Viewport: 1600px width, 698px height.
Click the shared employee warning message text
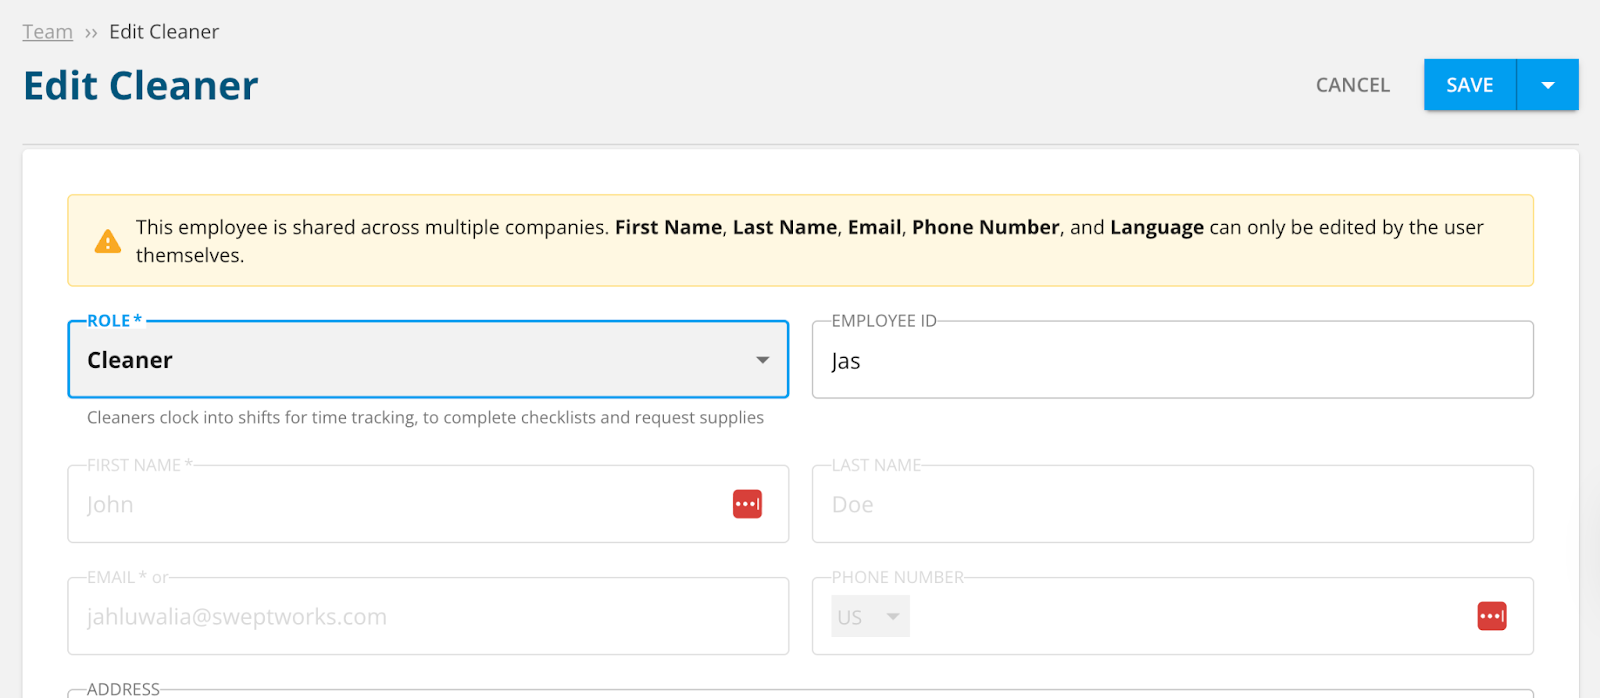pyautogui.click(x=808, y=240)
